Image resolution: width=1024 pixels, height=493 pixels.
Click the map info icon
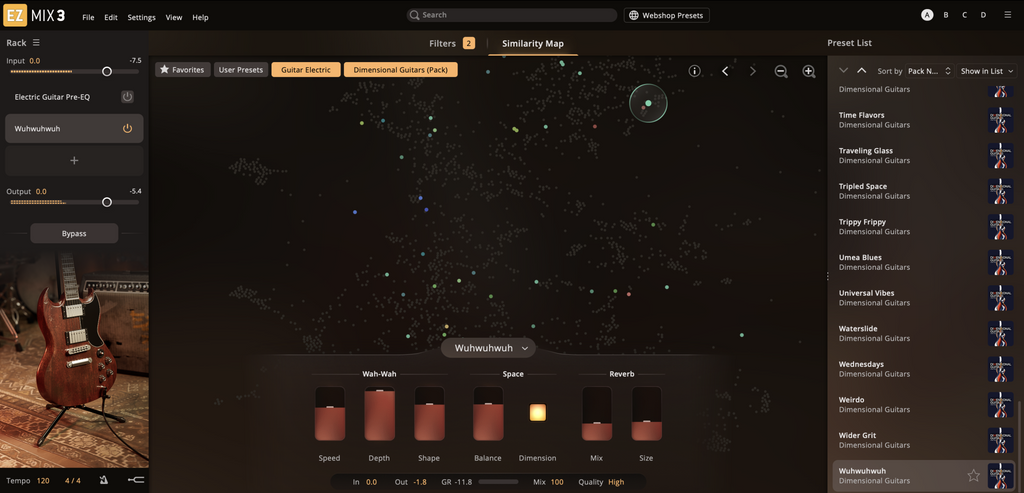point(695,71)
